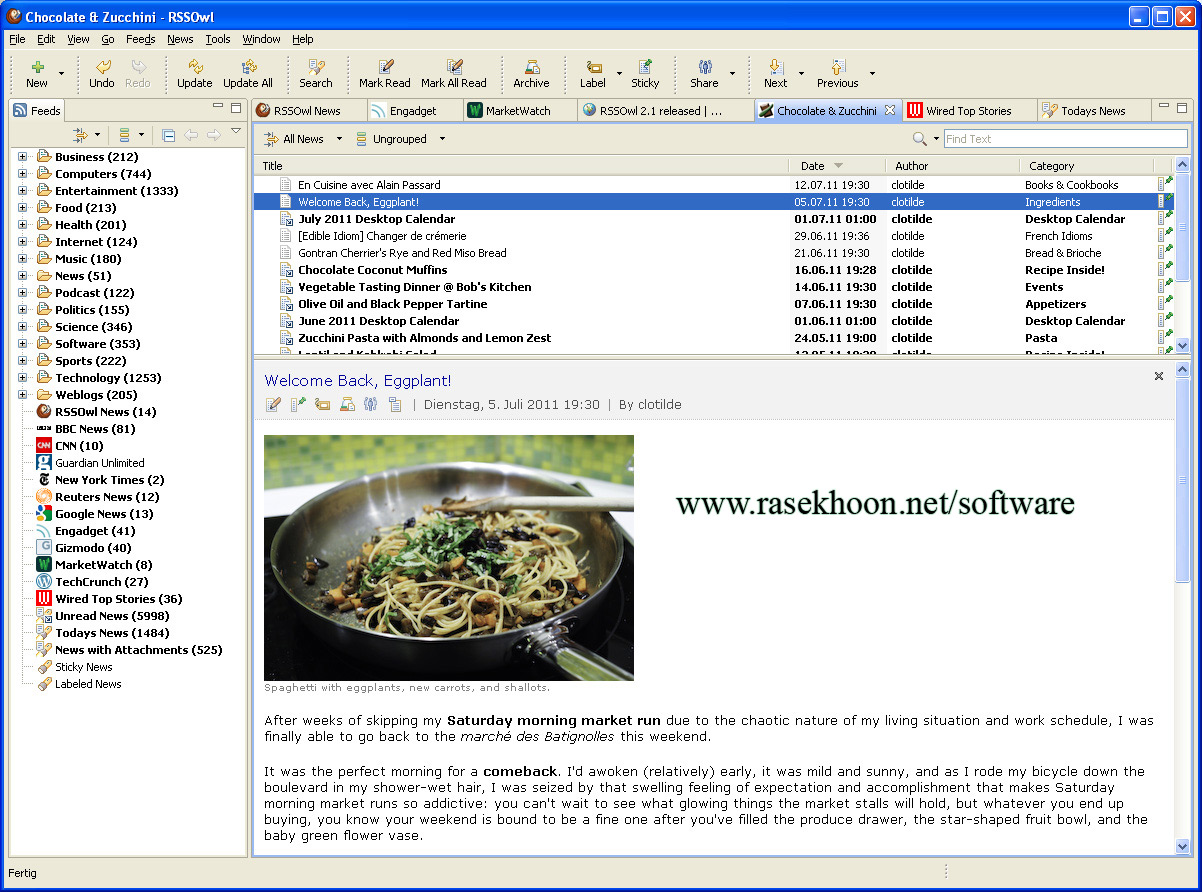
Task: Toggle Sticky in the main toolbar
Action: pyautogui.click(x=646, y=73)
